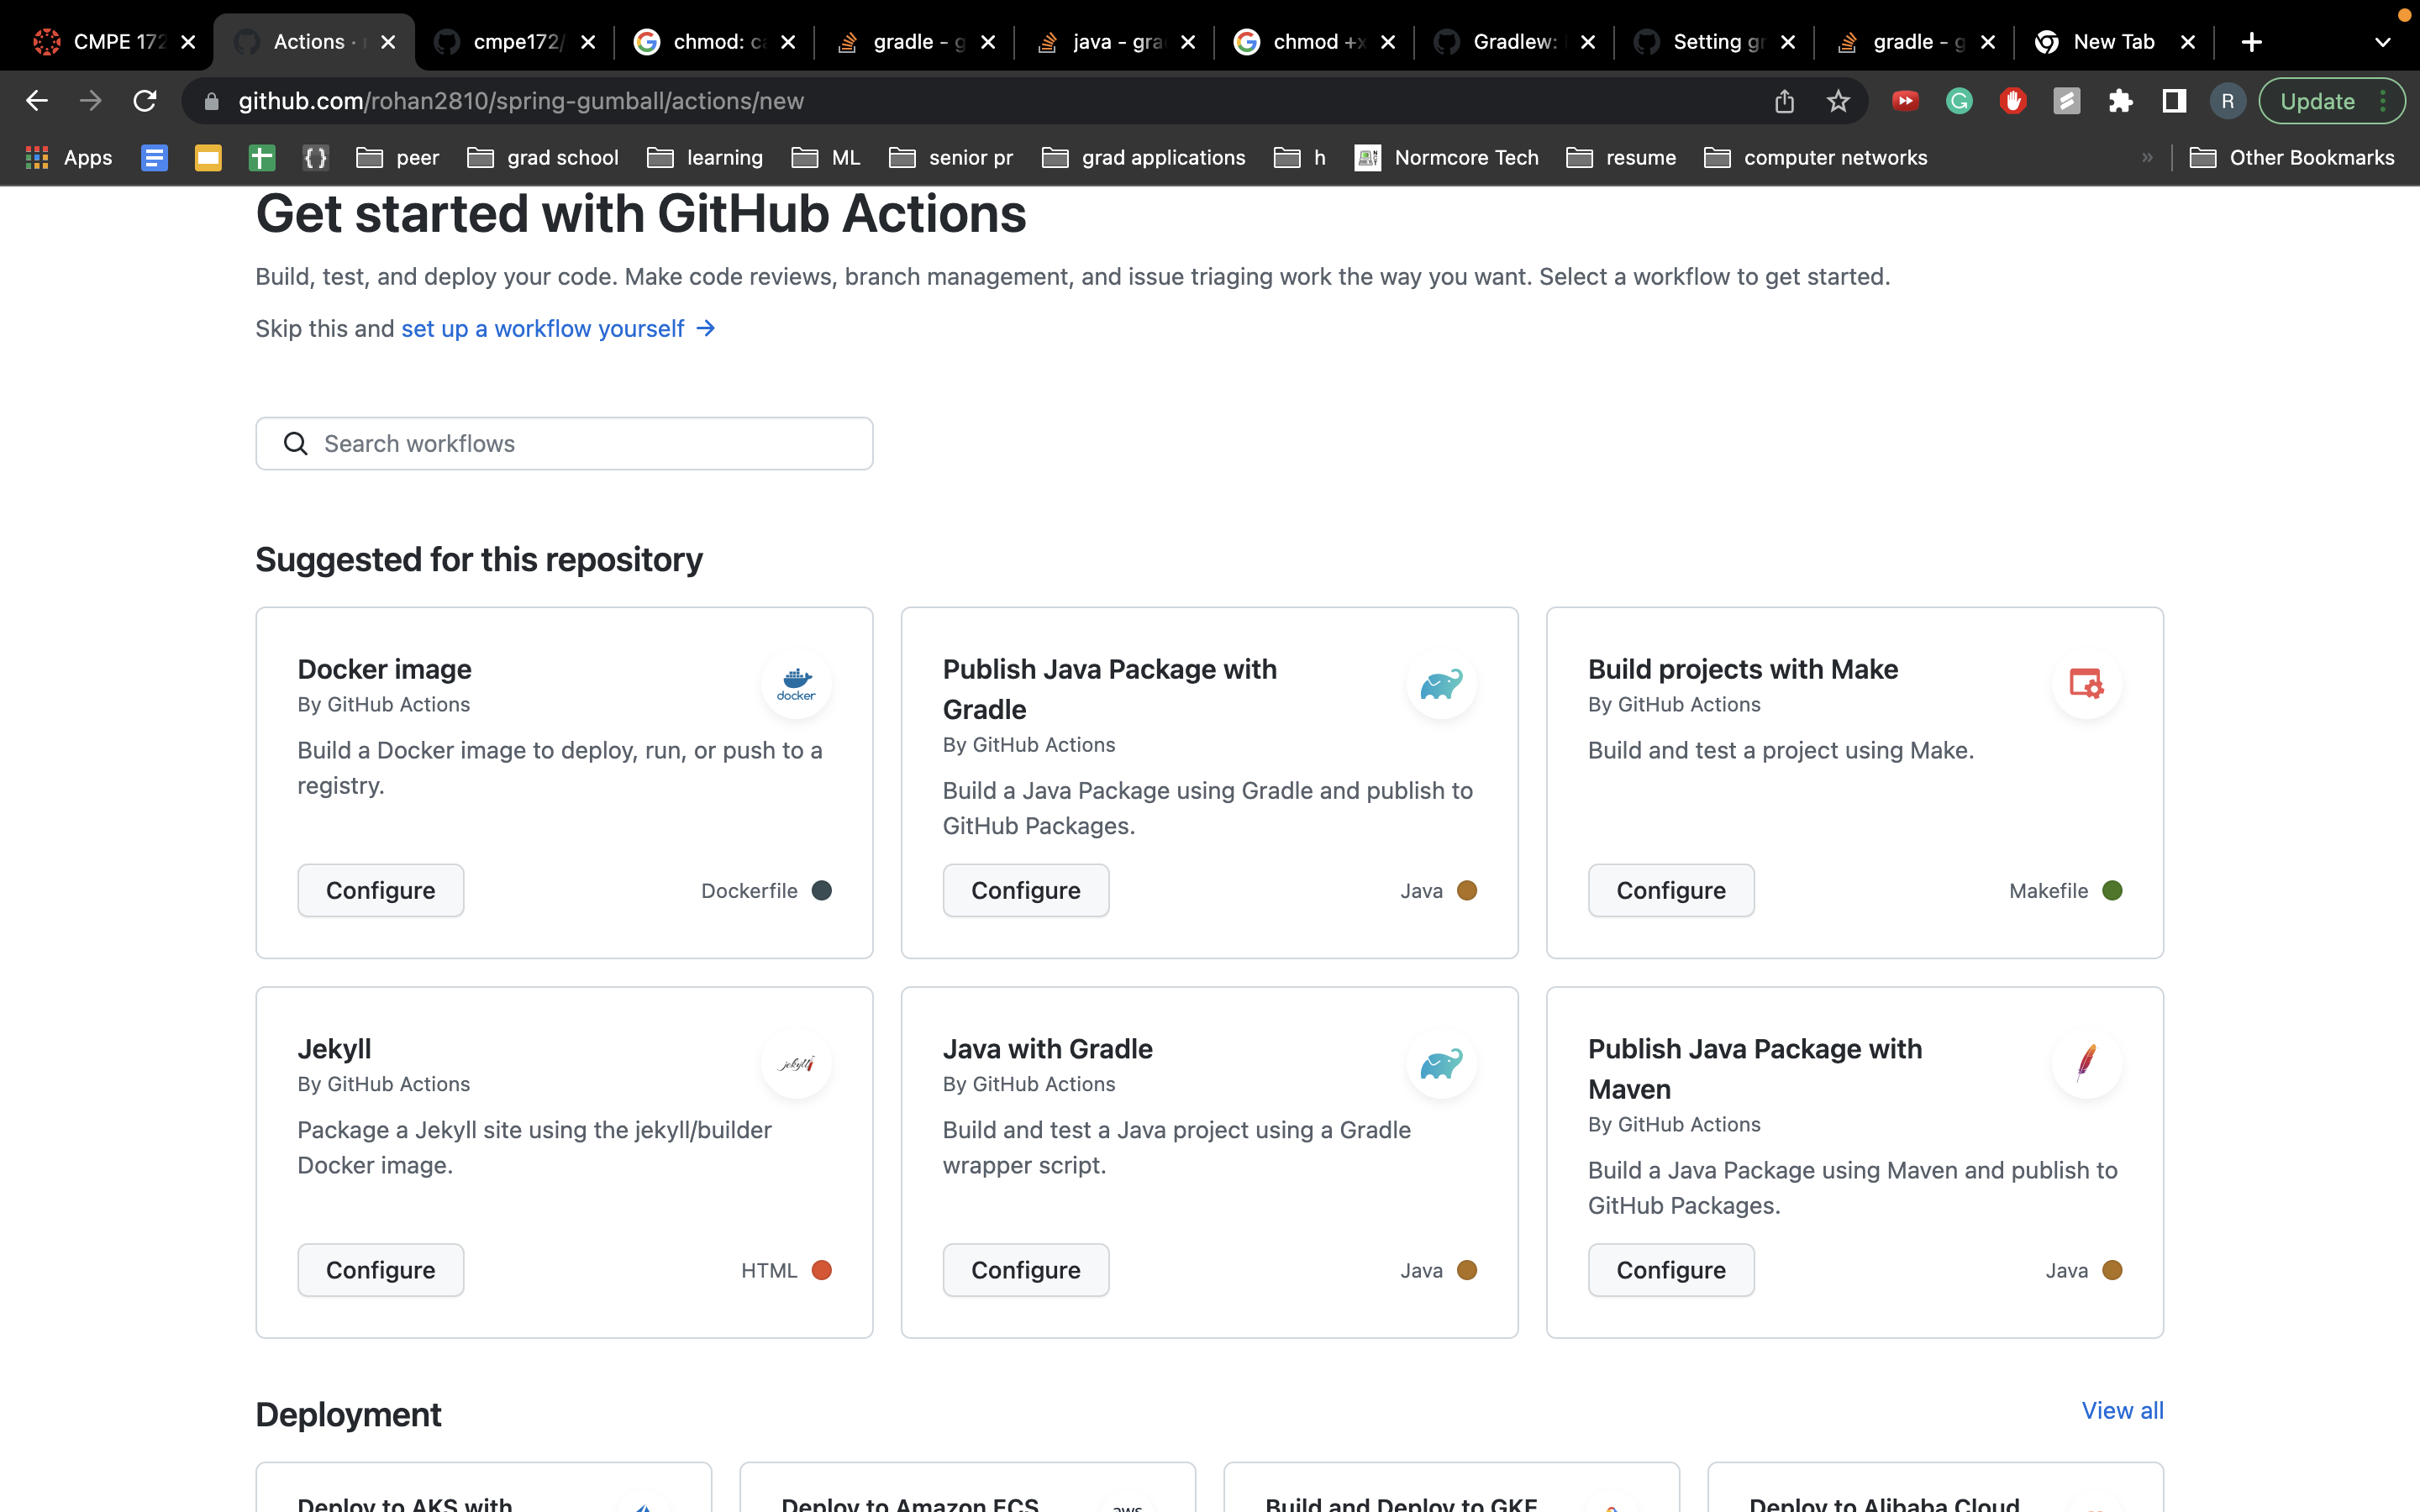Reload the page
2420x1512 pixels.
point(145,101)
